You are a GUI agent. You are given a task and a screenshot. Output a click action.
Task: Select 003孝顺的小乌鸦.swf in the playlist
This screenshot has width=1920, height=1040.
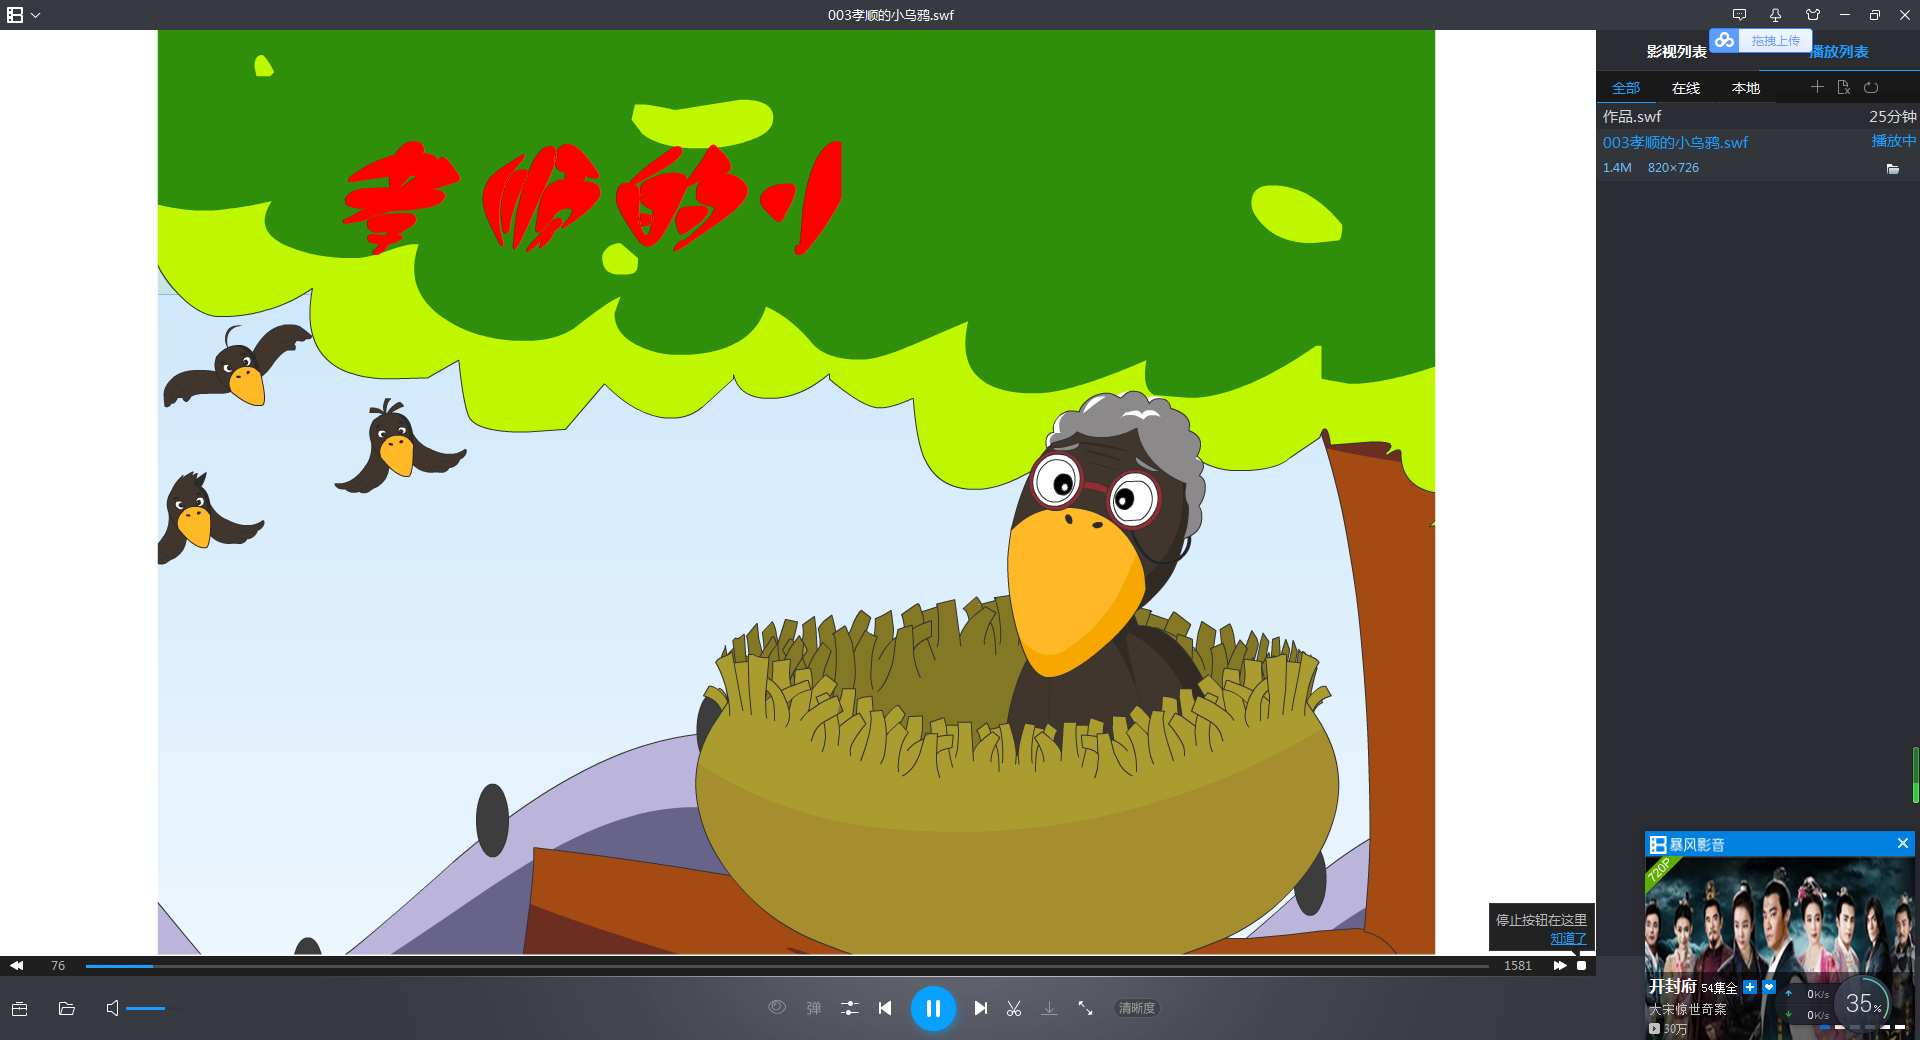pyautogui.click(x=1676, y=142)
